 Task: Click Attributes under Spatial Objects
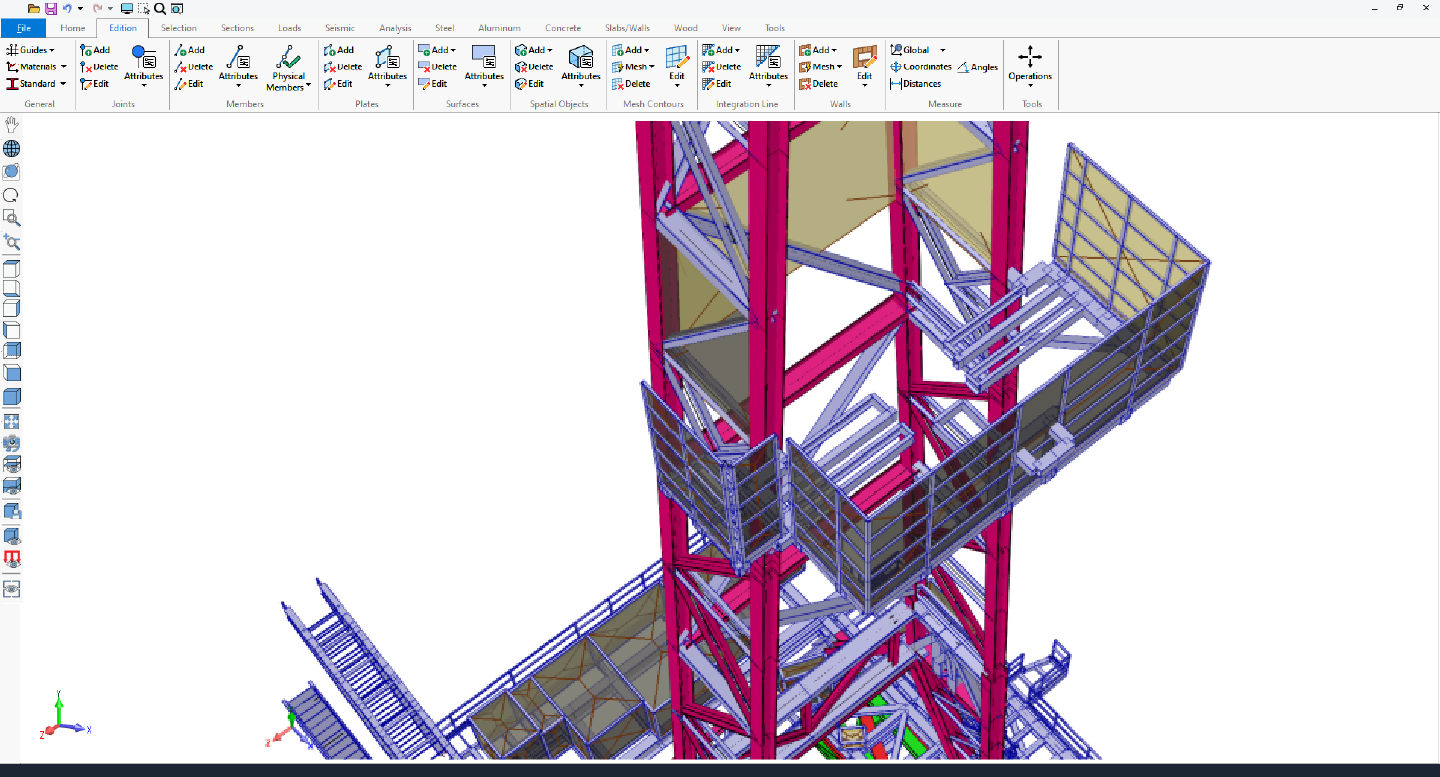[580, 67]
